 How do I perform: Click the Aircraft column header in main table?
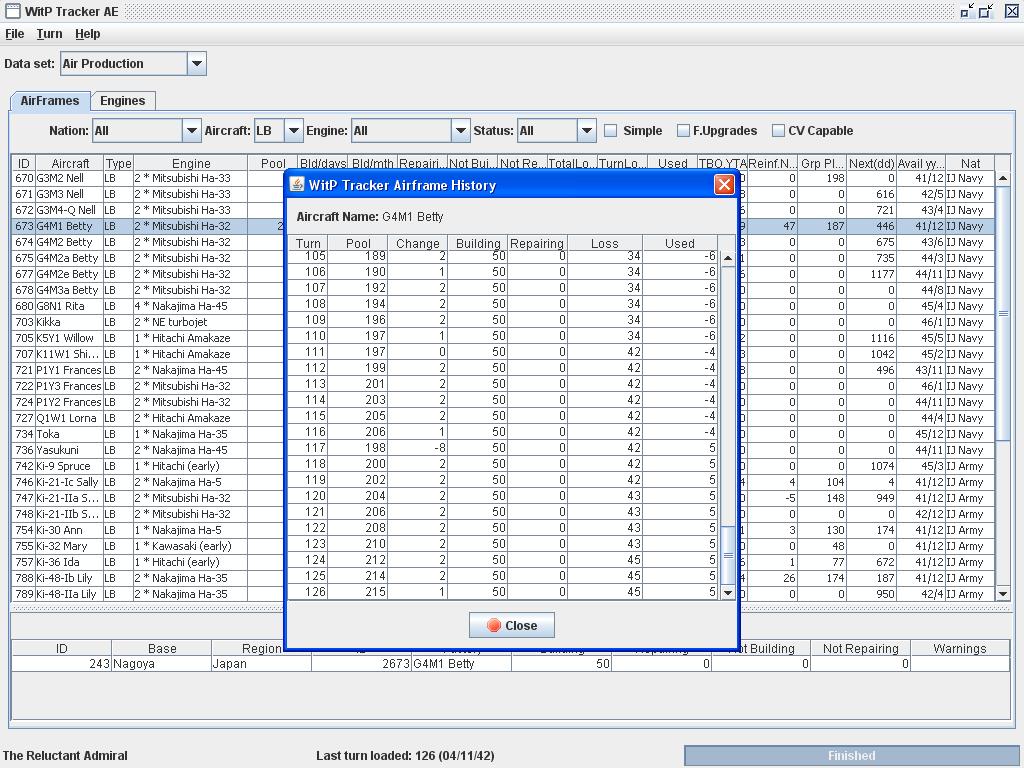coord(70,163)
